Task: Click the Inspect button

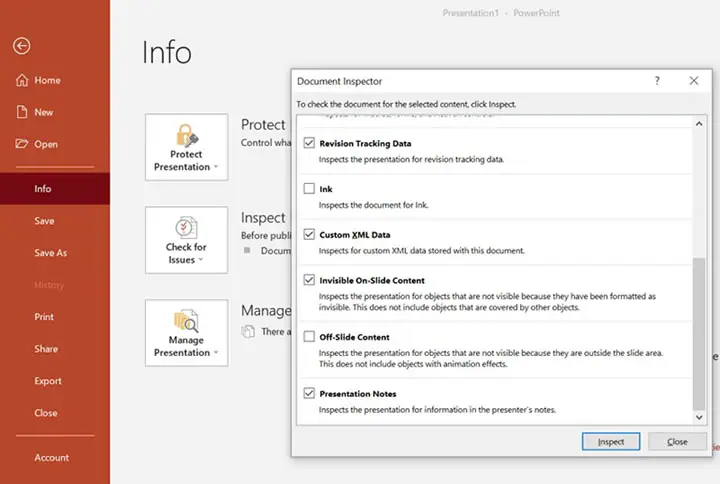Action: coord(611,441)
